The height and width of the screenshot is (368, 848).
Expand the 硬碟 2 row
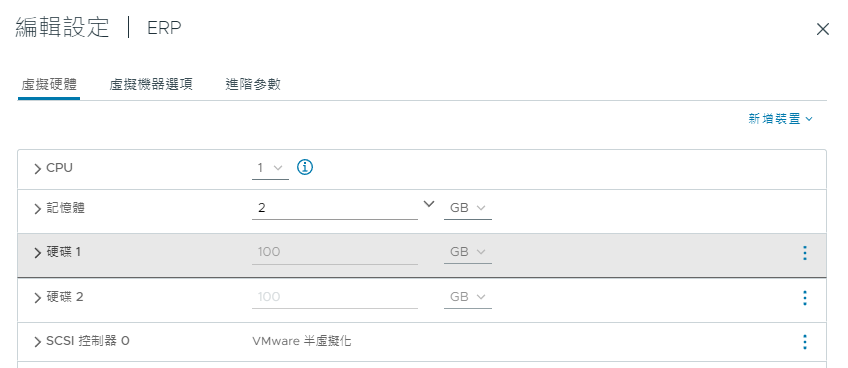point(37,298)
